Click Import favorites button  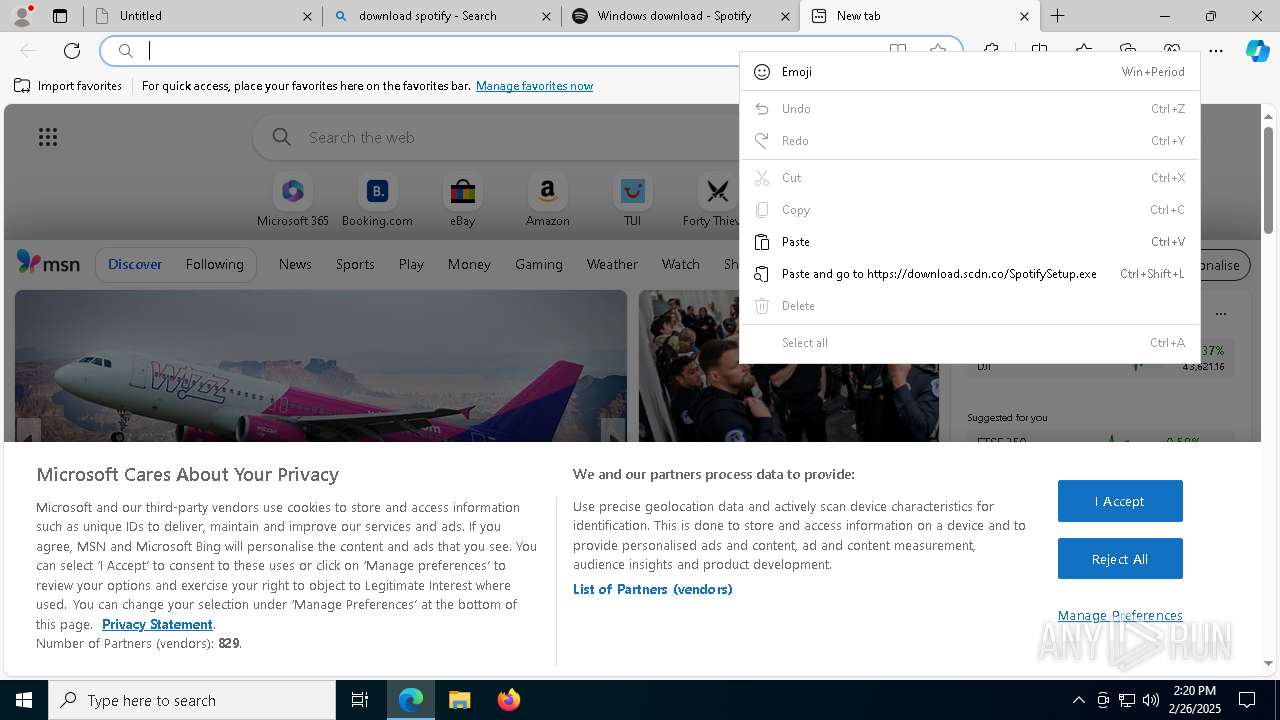[68, 86]
